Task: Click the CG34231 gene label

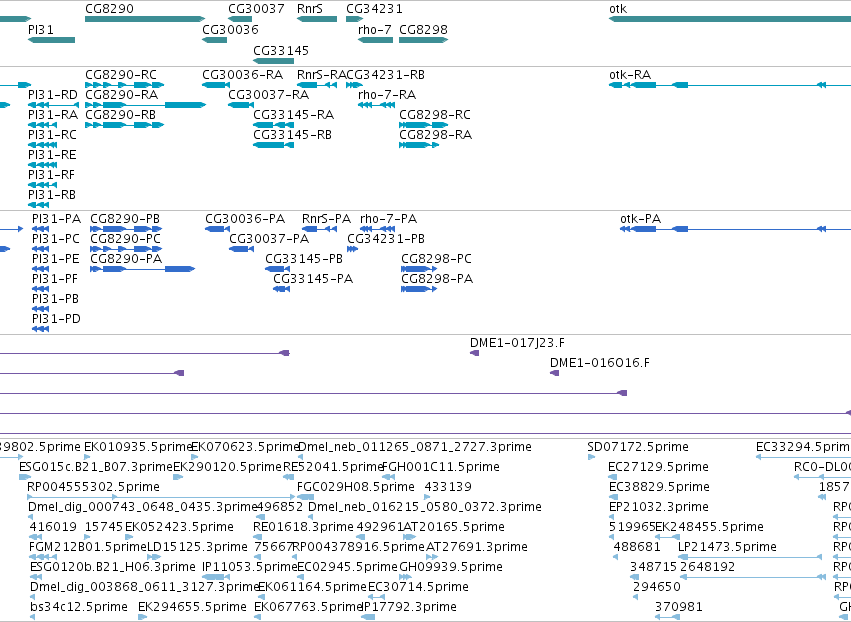Action: pyautogui.click(x=374, y=9)
